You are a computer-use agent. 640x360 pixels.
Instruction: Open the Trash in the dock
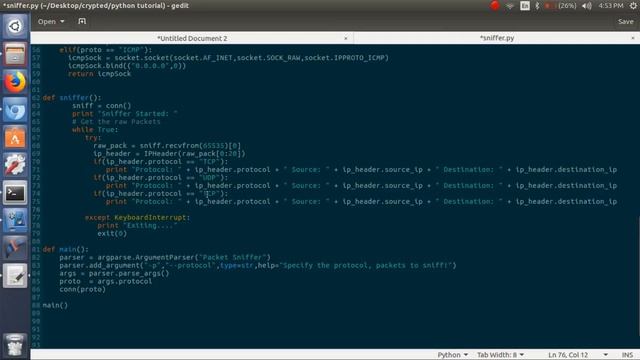[x=15, y=345]
